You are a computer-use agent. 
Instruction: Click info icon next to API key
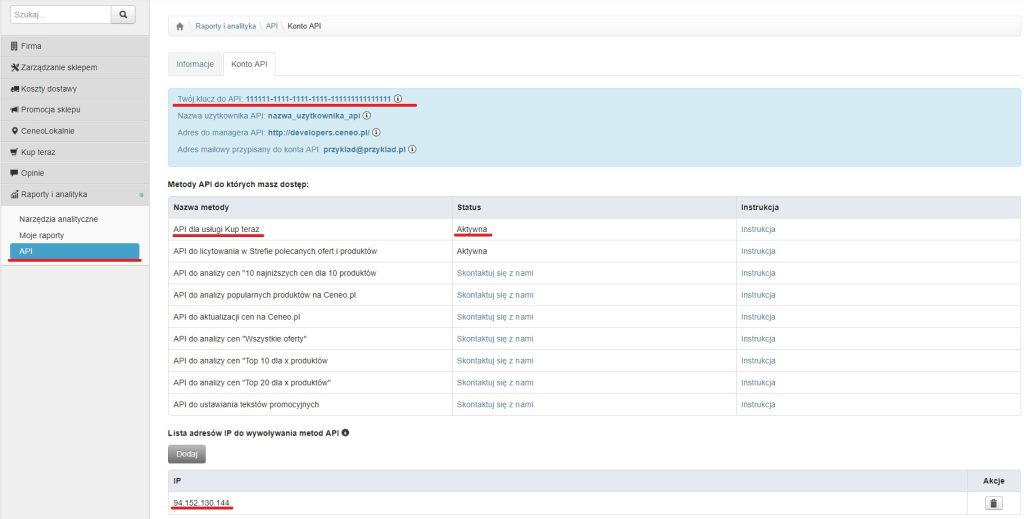coord(398,99)
